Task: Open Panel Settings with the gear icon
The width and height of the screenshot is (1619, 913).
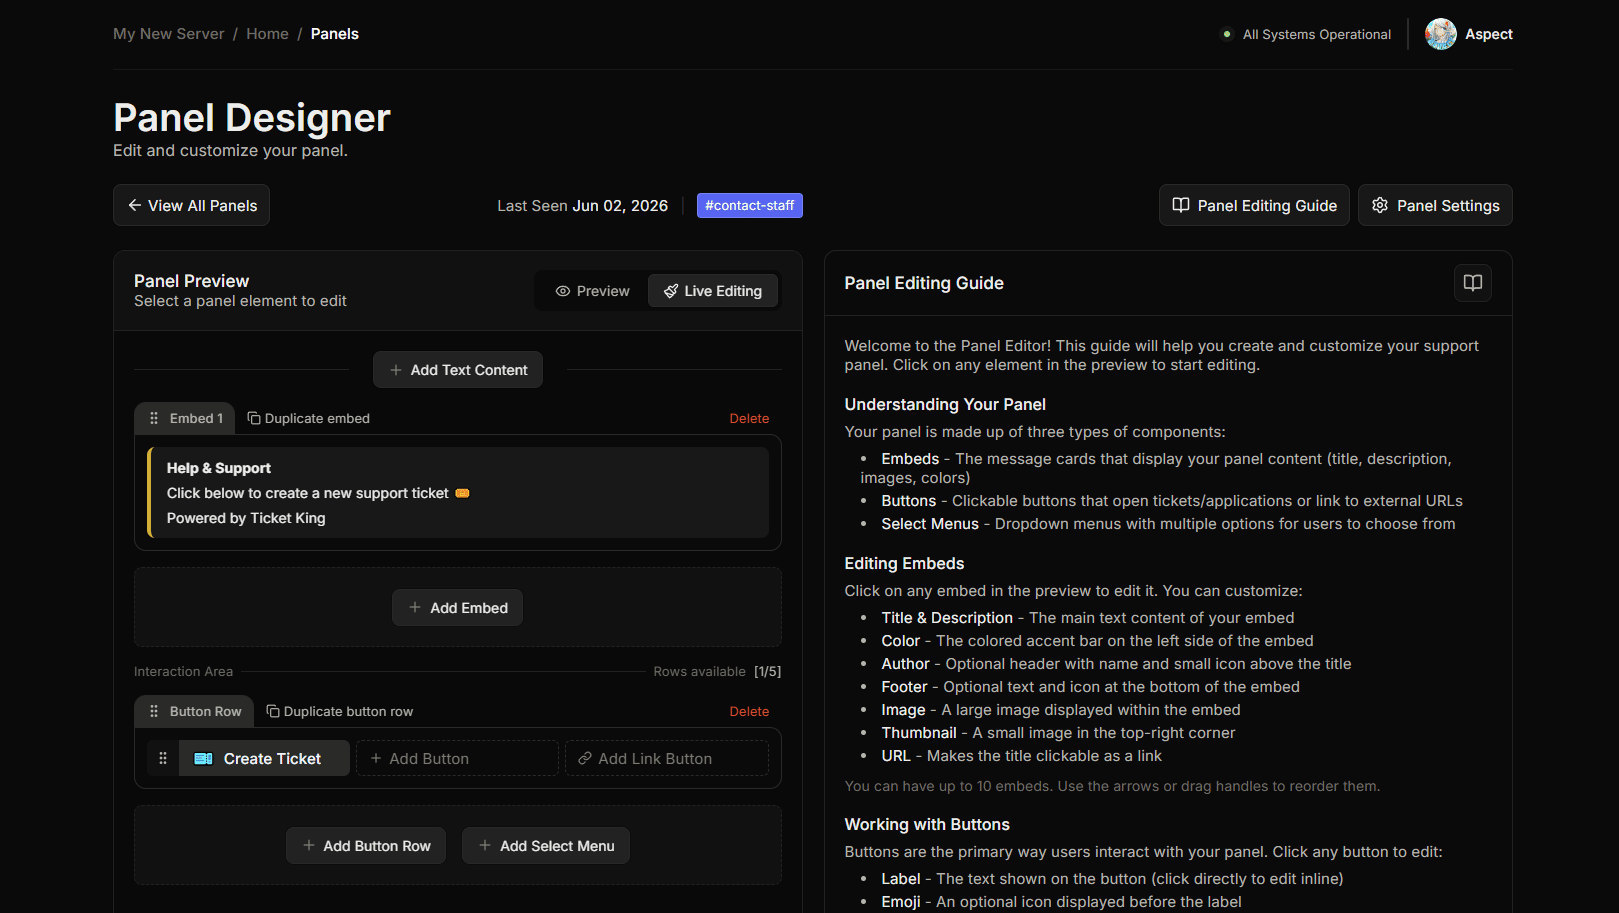Action: point(1435,205)
